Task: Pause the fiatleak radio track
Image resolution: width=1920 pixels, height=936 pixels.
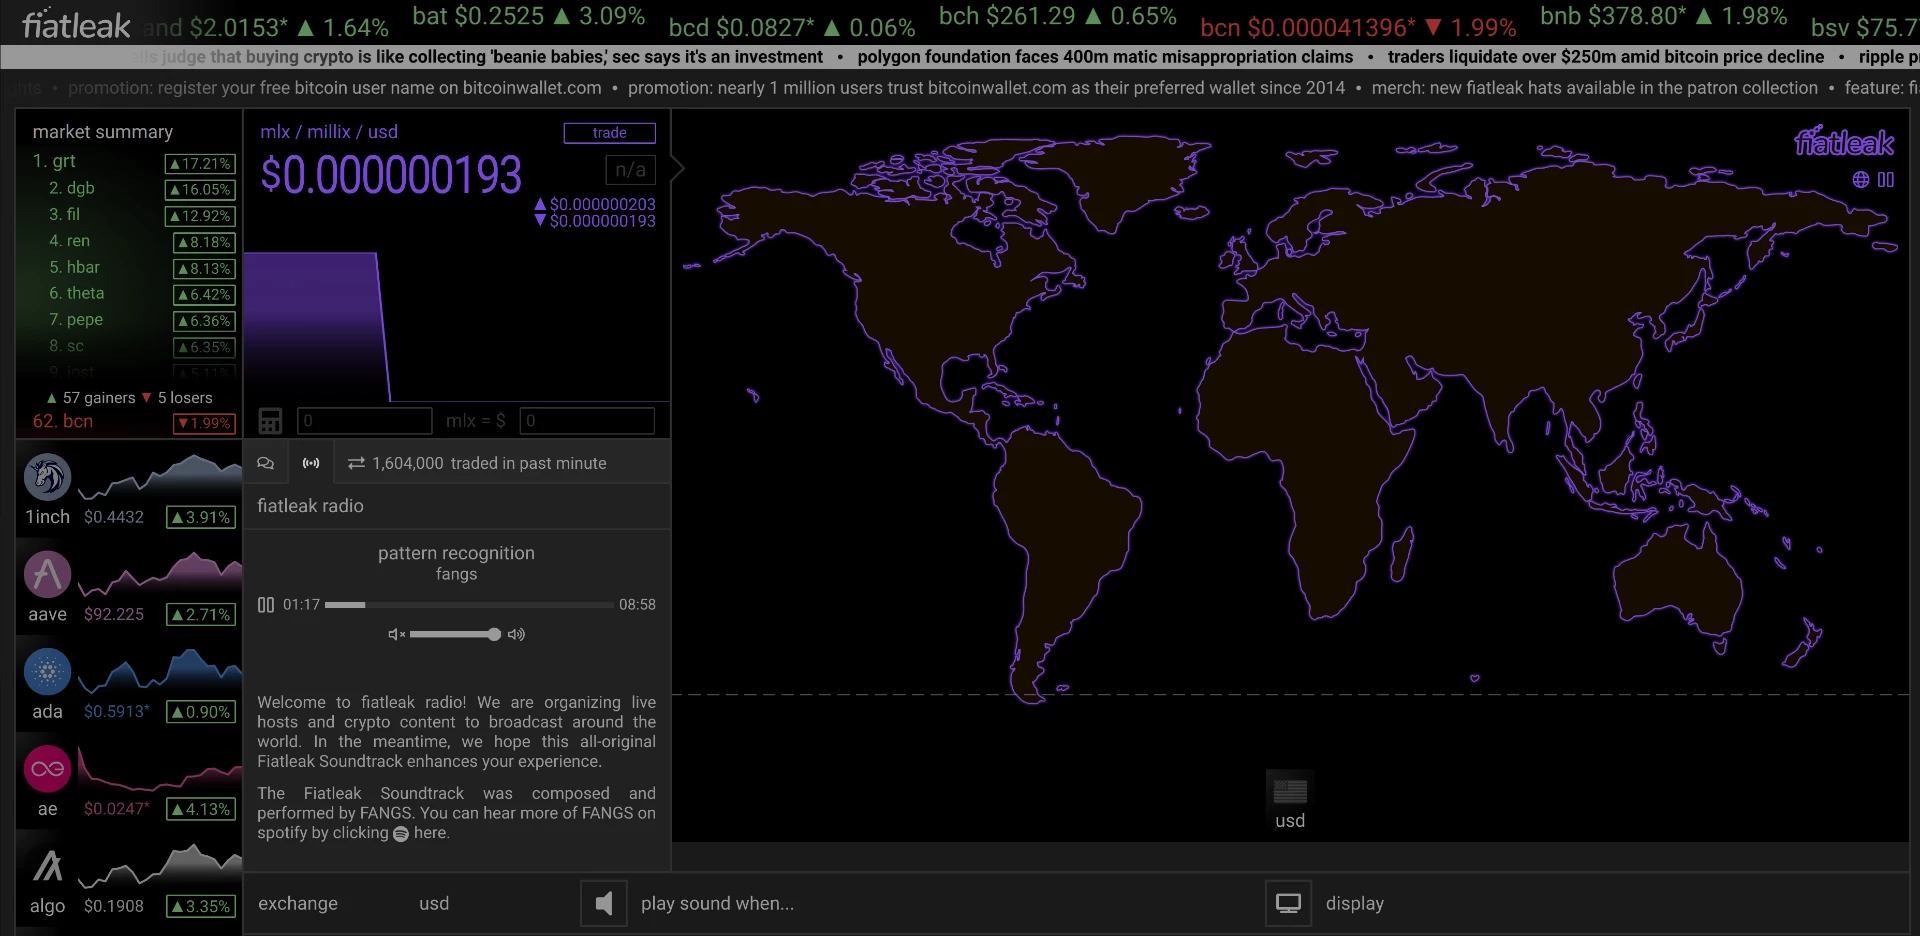Action: [266, 605]
